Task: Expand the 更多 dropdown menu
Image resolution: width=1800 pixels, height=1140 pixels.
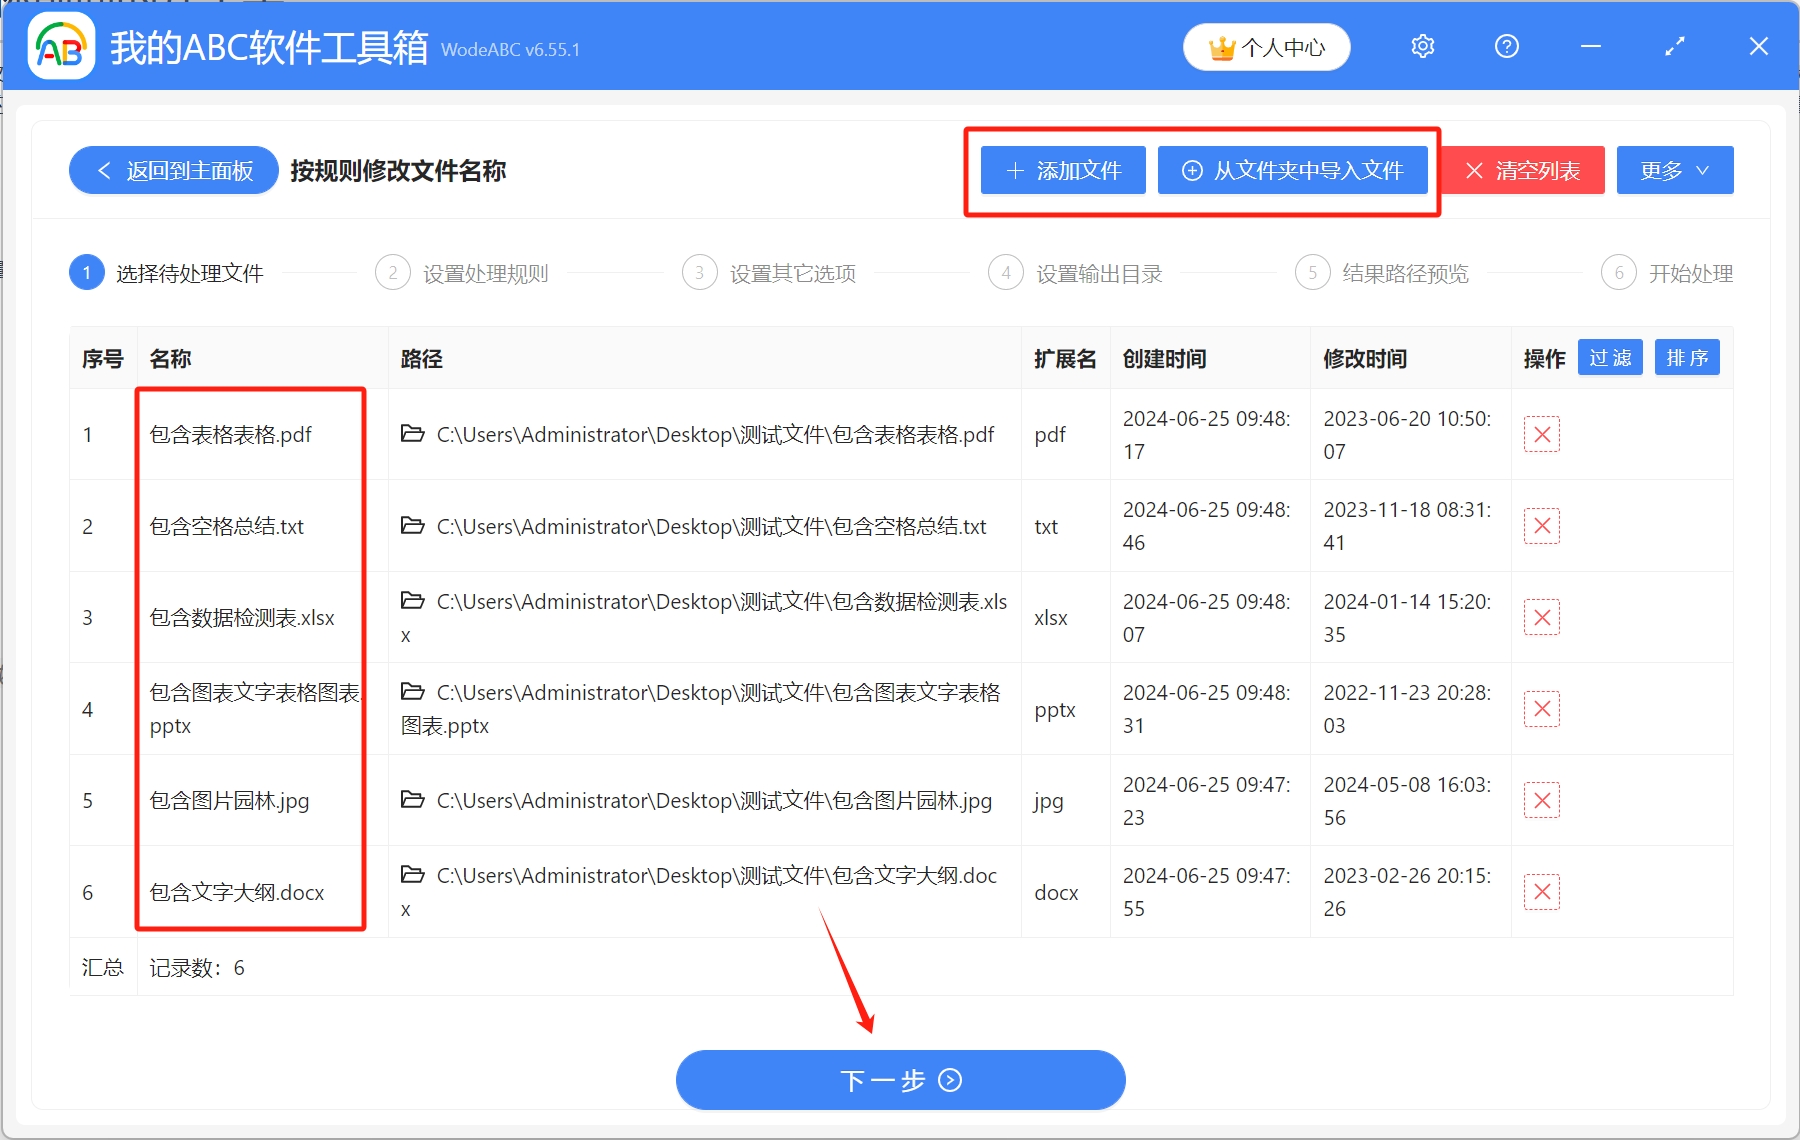Action: click(1674, 170)
